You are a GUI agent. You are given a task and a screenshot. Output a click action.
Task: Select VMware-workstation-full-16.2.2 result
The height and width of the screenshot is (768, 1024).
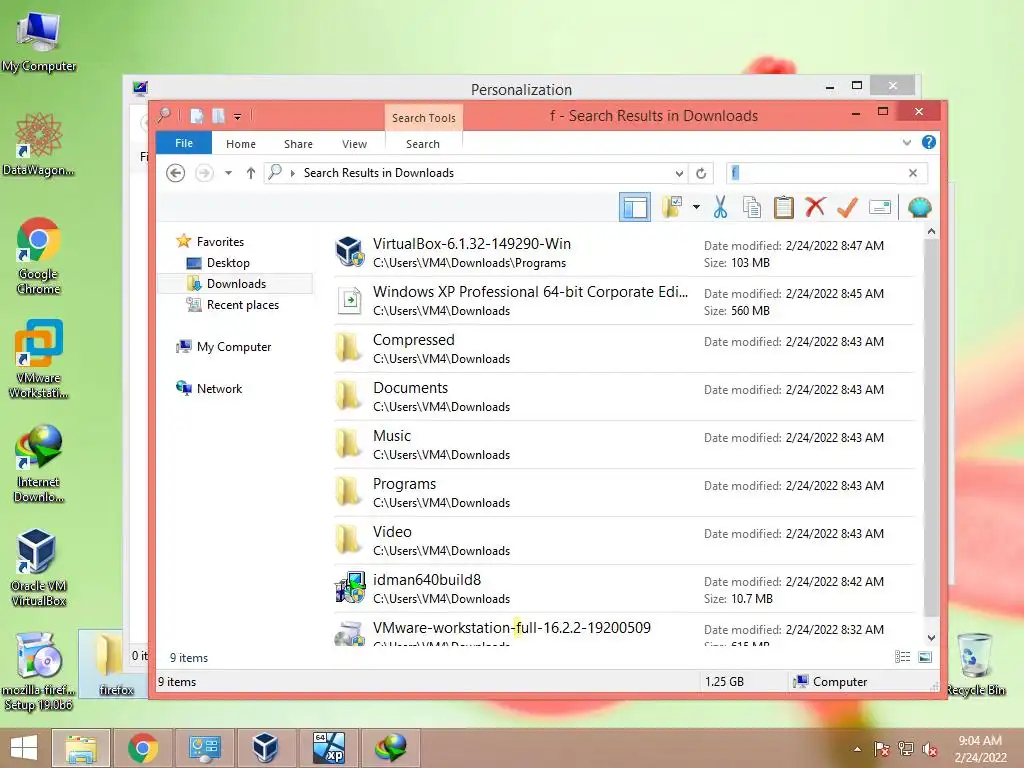(624, 631)
